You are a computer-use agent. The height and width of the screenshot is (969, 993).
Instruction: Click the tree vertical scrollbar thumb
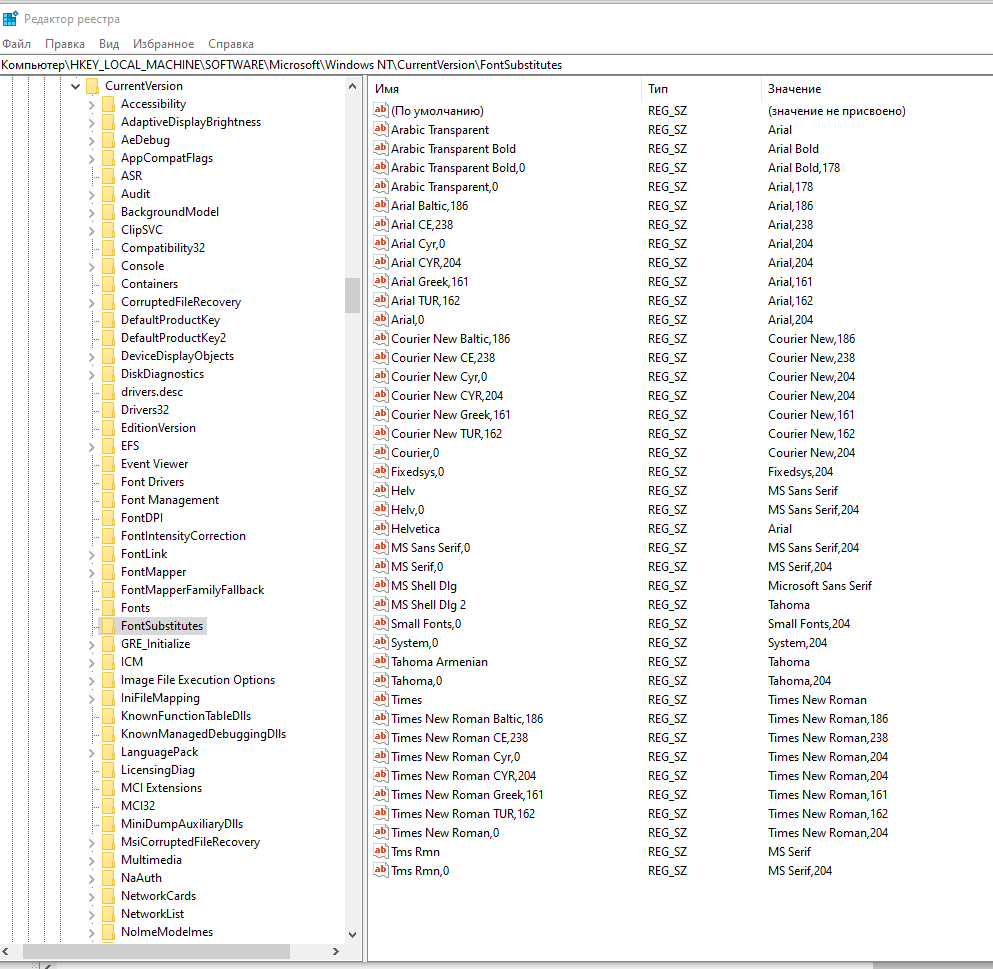click(353, 295)
